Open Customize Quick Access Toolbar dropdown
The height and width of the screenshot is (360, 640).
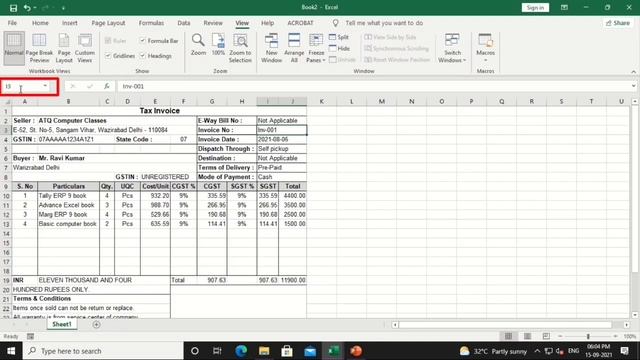(63, 8)
